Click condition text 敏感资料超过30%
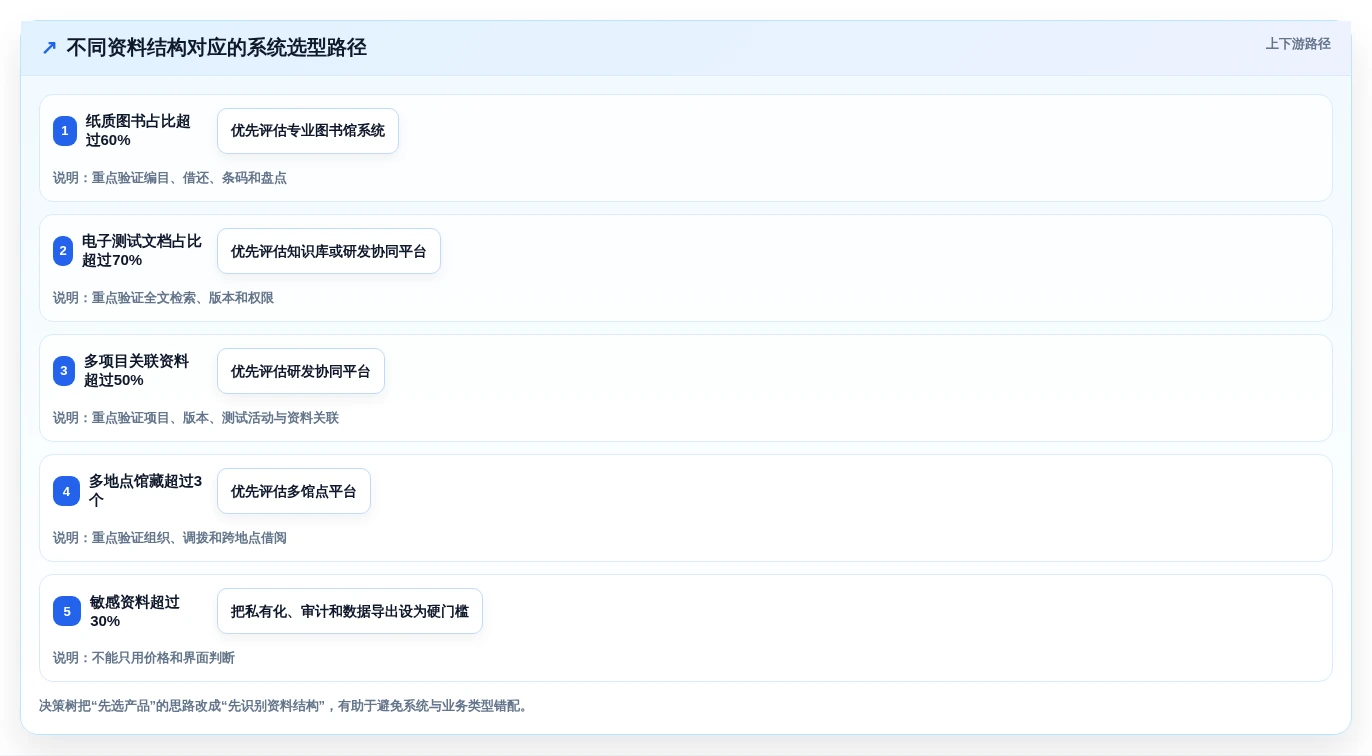The image size is (1372, 756). (x=135, y=611)
